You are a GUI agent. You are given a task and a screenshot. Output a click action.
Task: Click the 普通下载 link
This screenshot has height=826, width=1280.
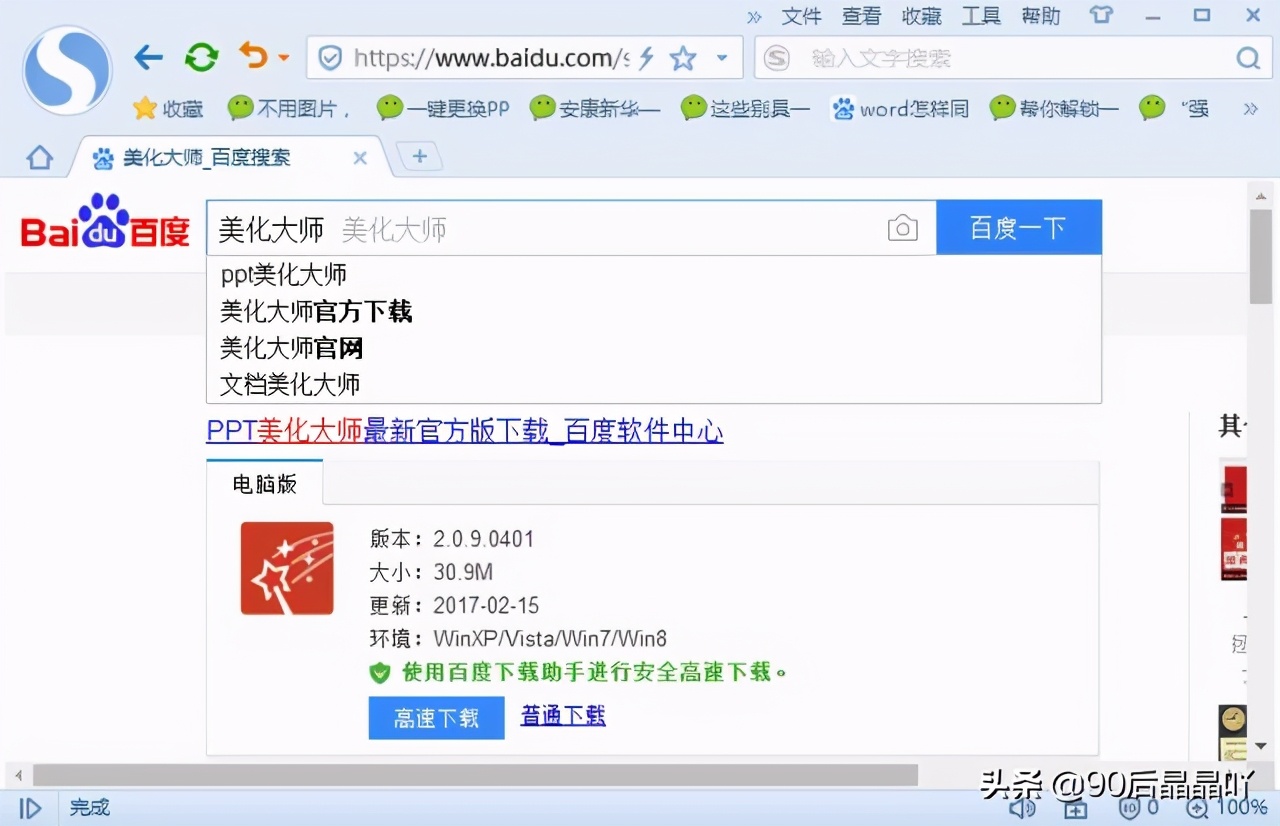(x=563, y=715)
